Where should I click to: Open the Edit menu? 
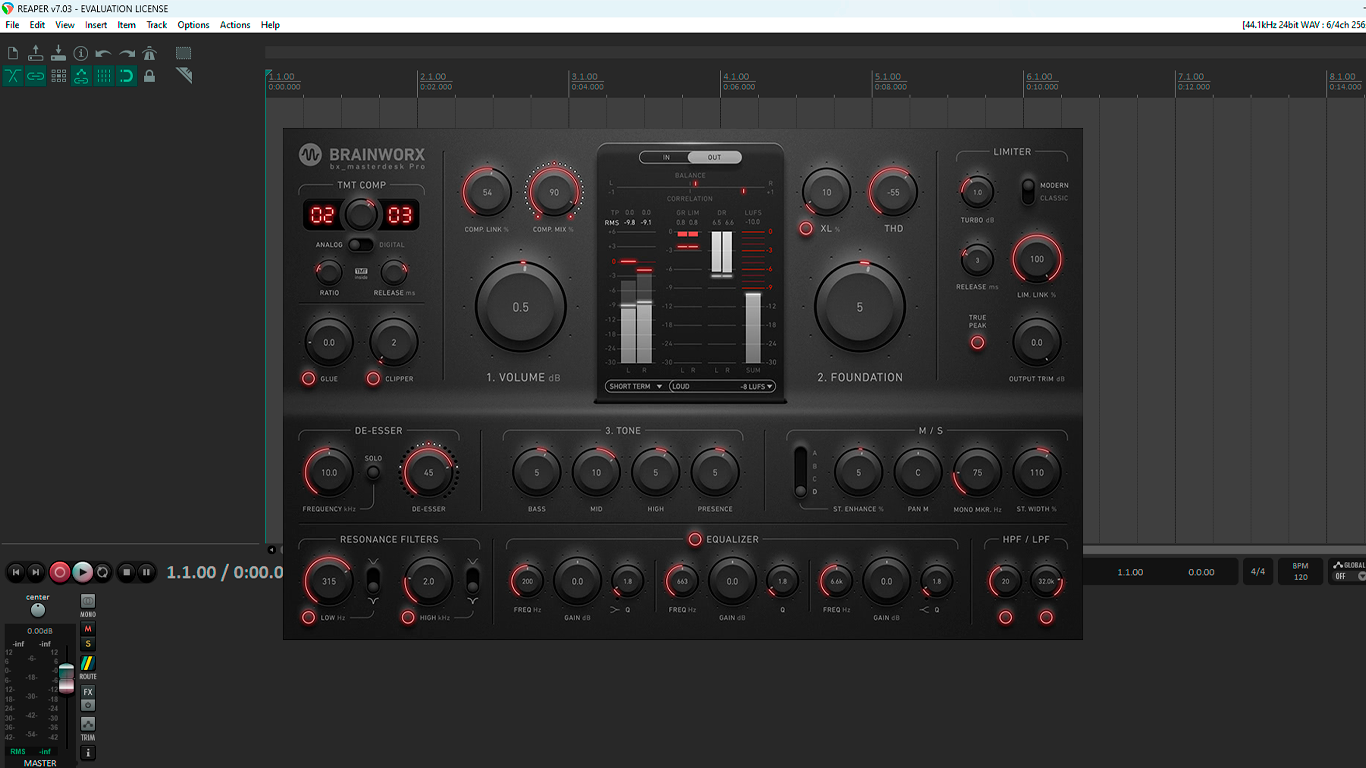point(37,24)
